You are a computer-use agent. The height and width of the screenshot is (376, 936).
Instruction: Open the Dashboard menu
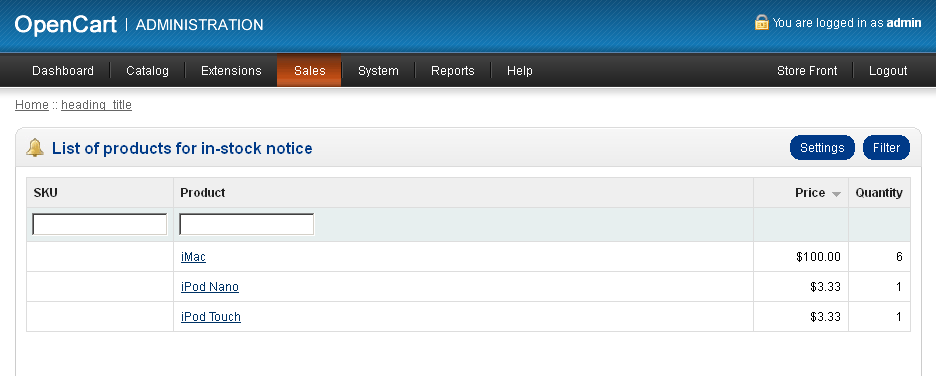(63, 70)
